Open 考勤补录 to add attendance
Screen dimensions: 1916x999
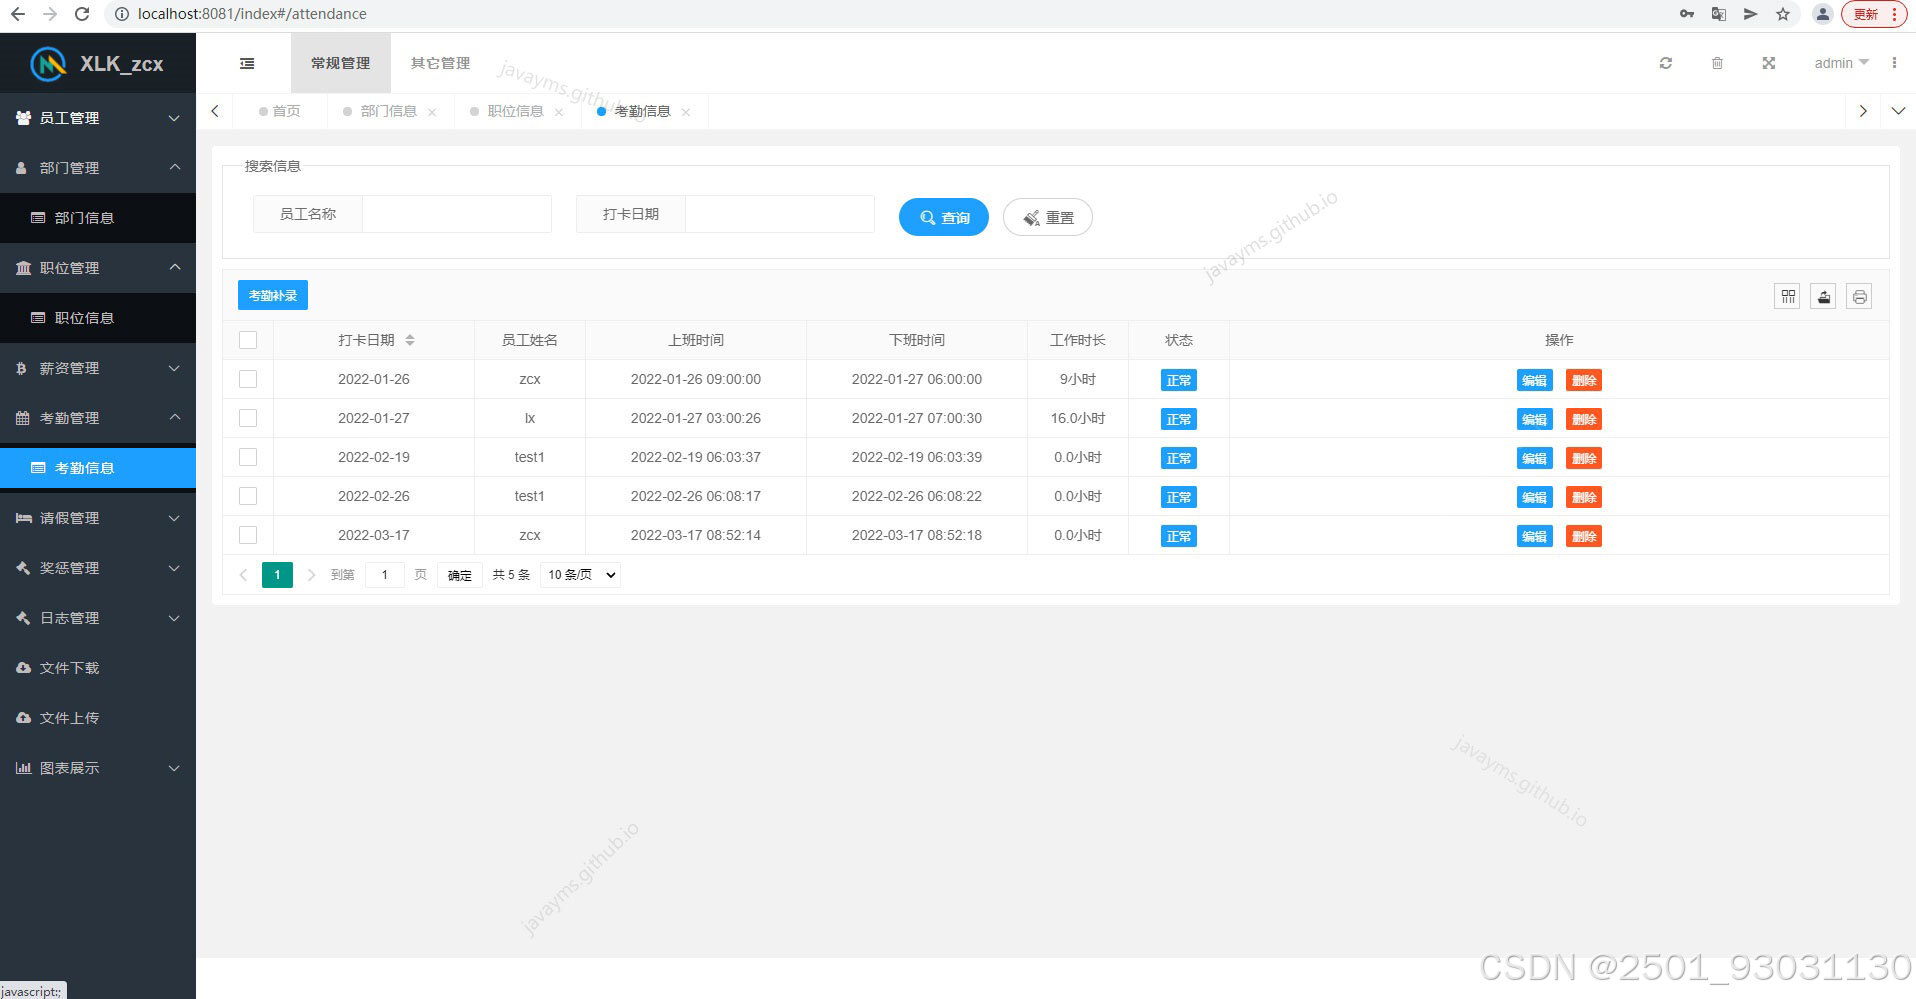pyautogui.click(x=272, y=295)
